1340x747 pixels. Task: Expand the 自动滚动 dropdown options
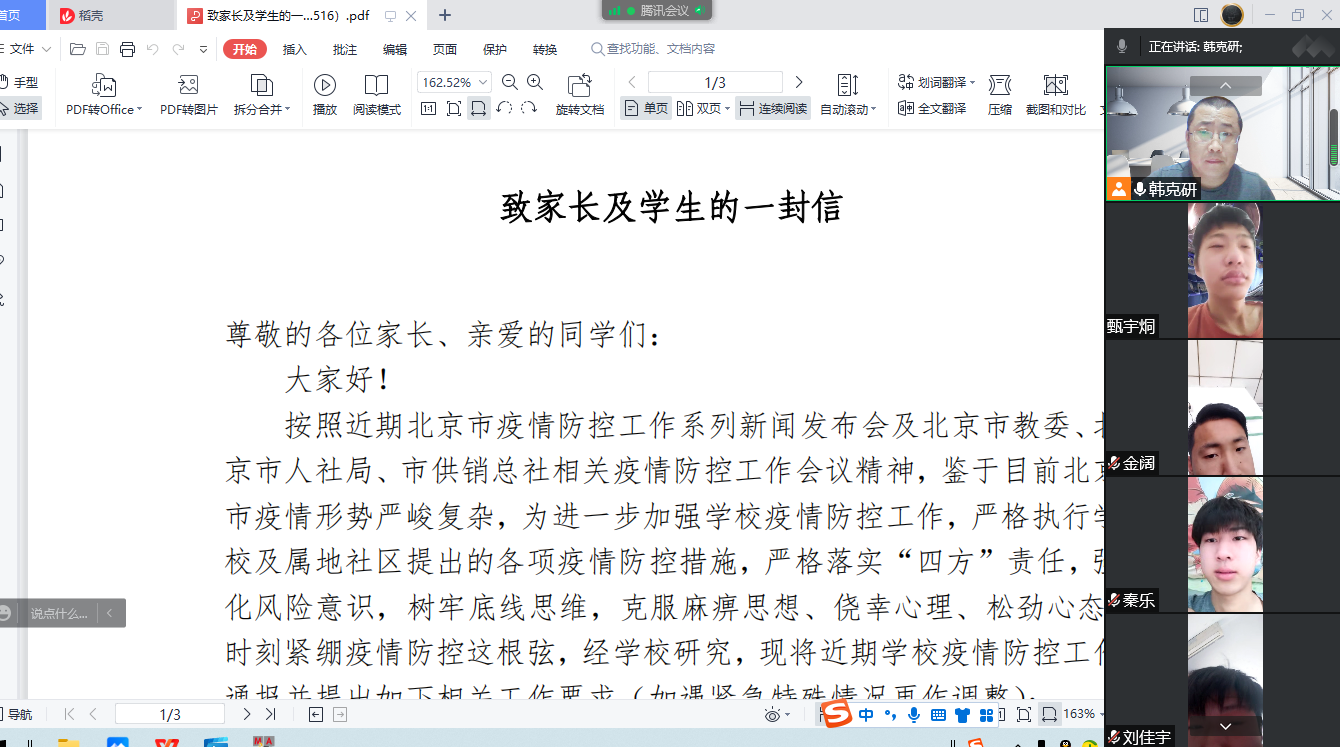click(x=873, y=110)
